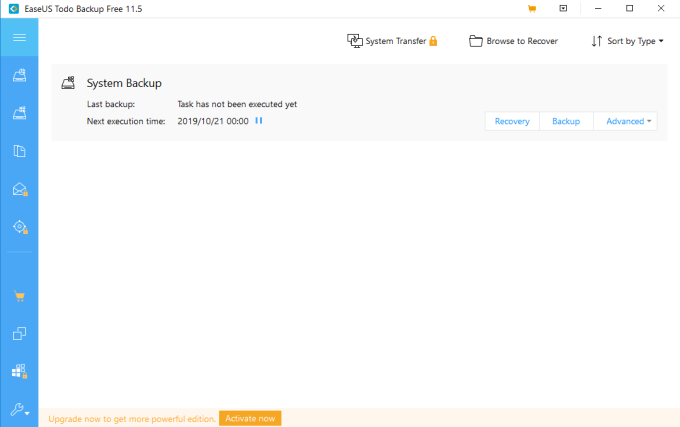The width and height of the screenshot is (680, 427).
Task: Open the locked System Transfer feature
Action: tap(392, 41)
